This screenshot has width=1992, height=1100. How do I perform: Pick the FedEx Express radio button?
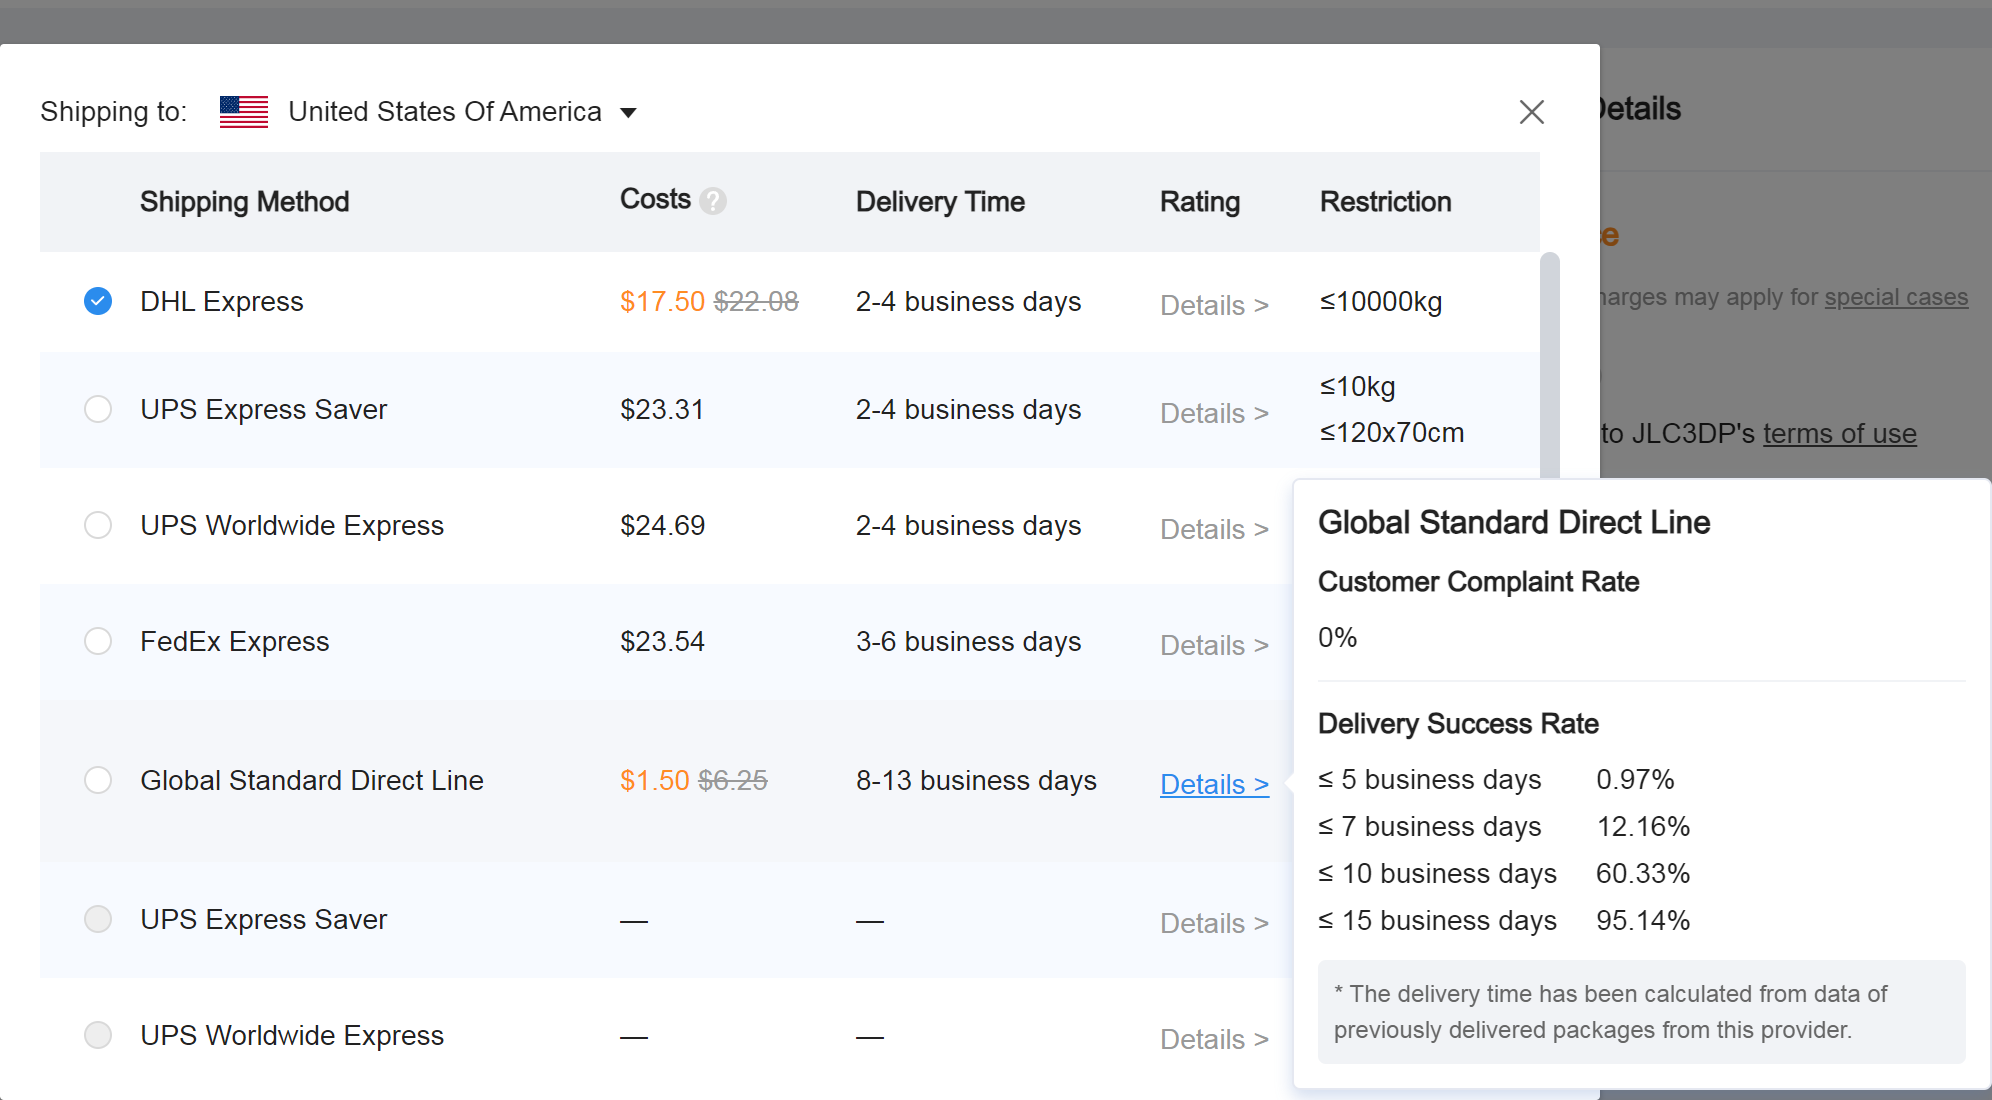98,641
